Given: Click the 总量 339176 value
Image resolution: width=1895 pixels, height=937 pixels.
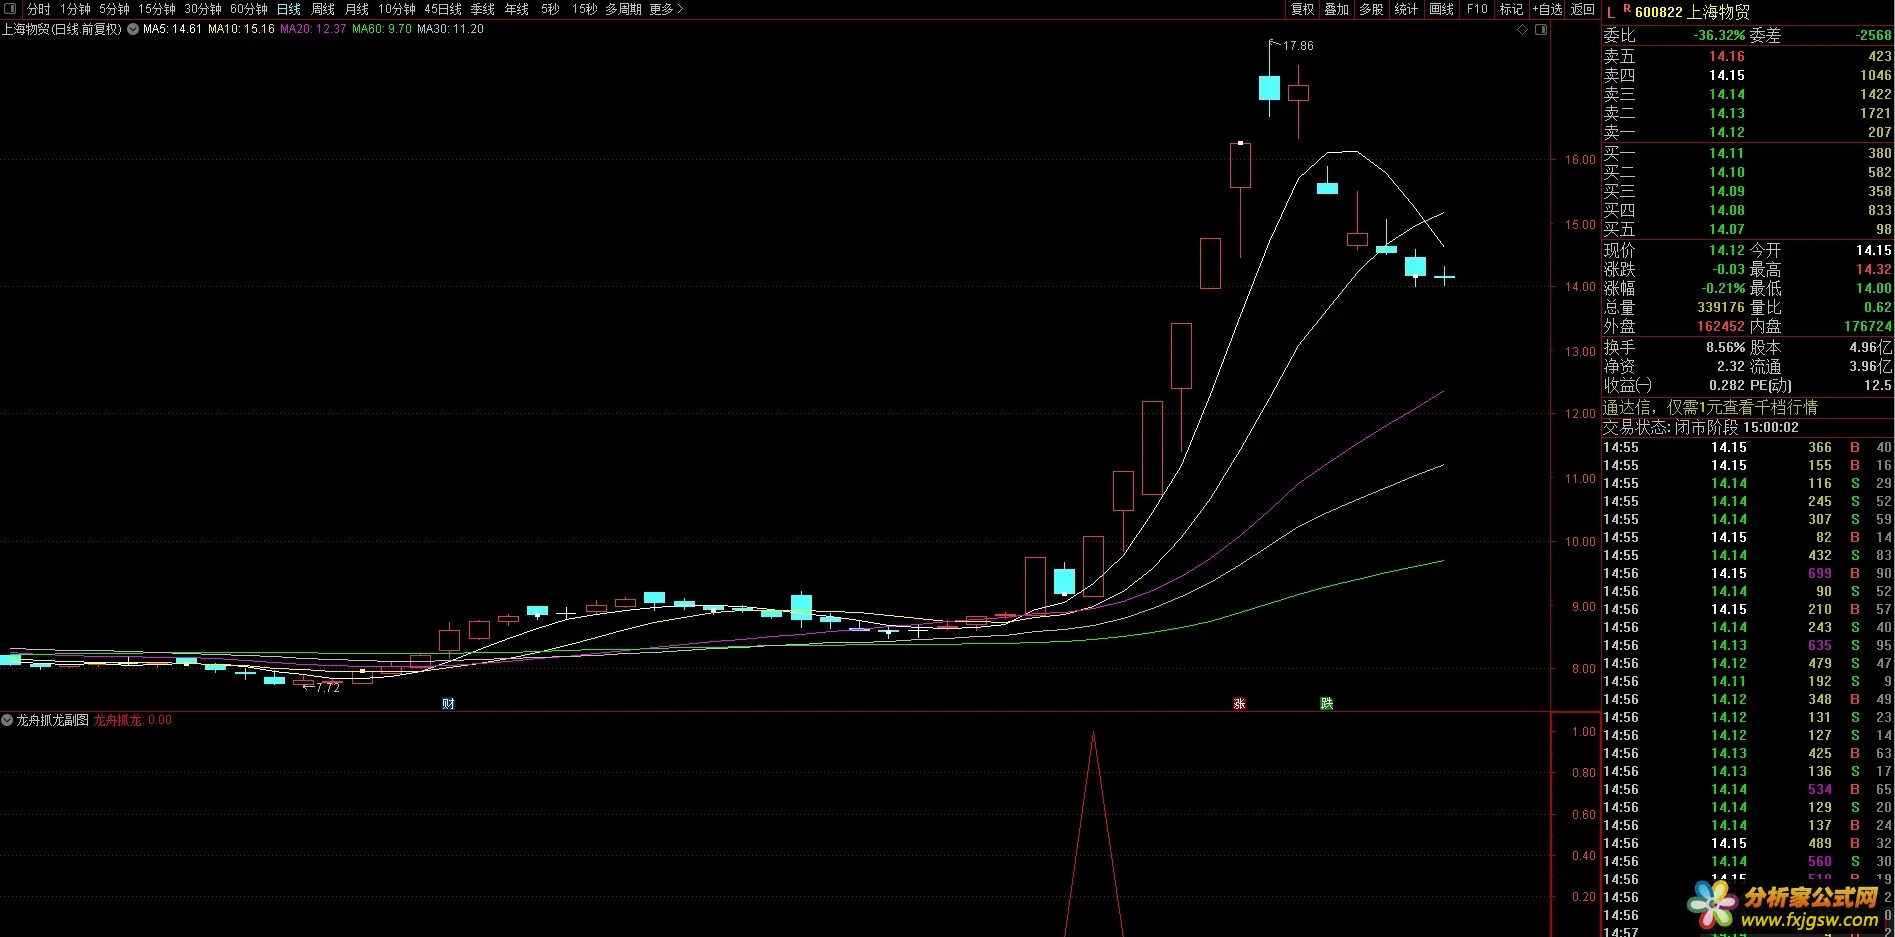Looking at the screenshot, I should [1720, 307].
